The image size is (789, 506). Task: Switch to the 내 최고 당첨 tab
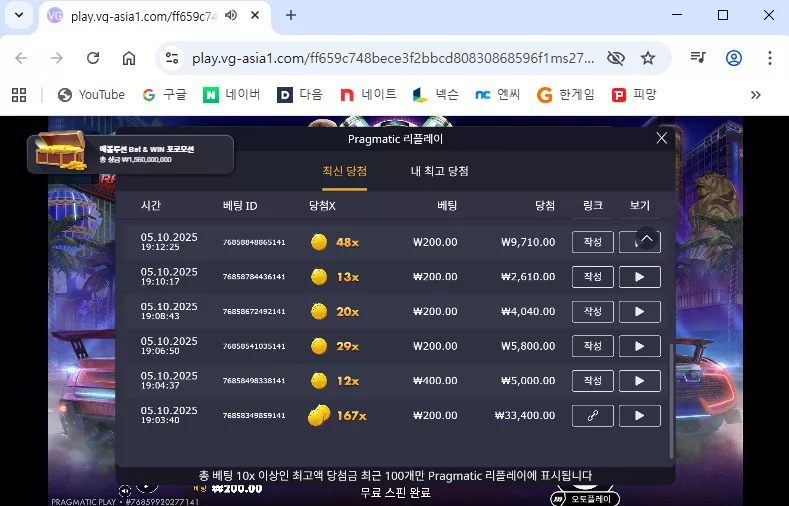click(440, 171)
